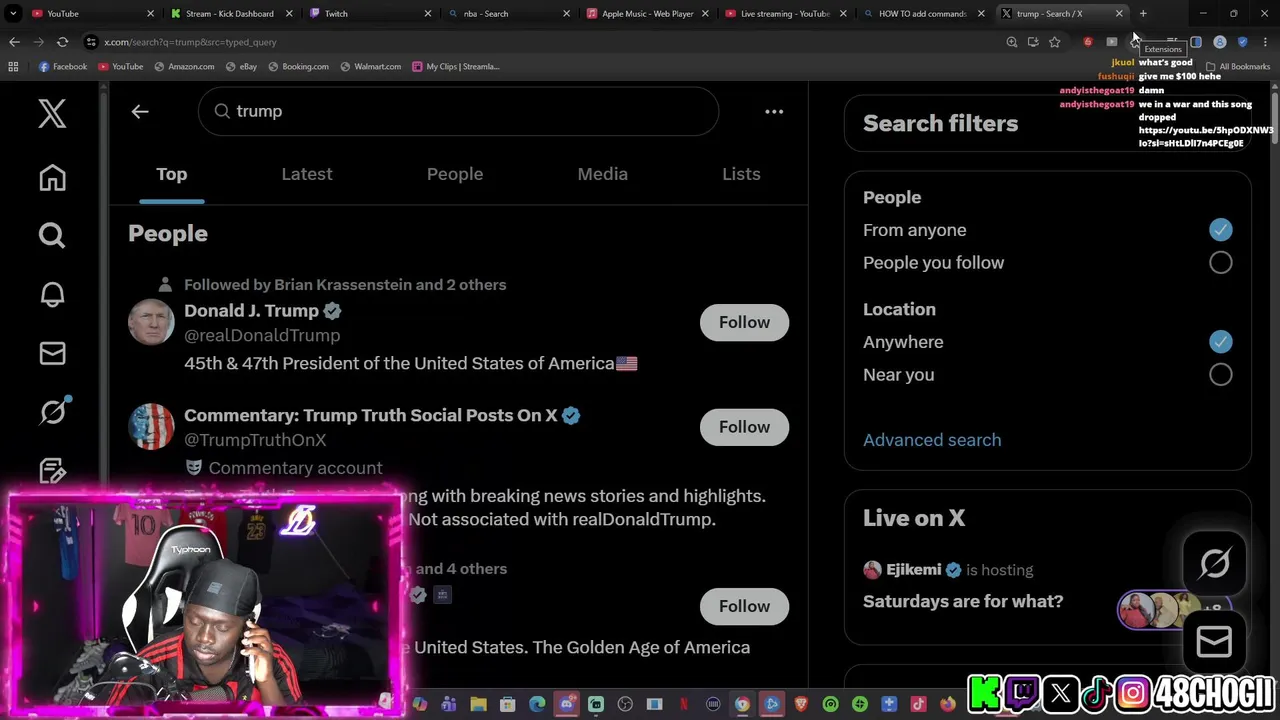Screen dimensions: 1280x720
Task: Open the @realDonaldTrump handle
Action: [x=262, y=336]
